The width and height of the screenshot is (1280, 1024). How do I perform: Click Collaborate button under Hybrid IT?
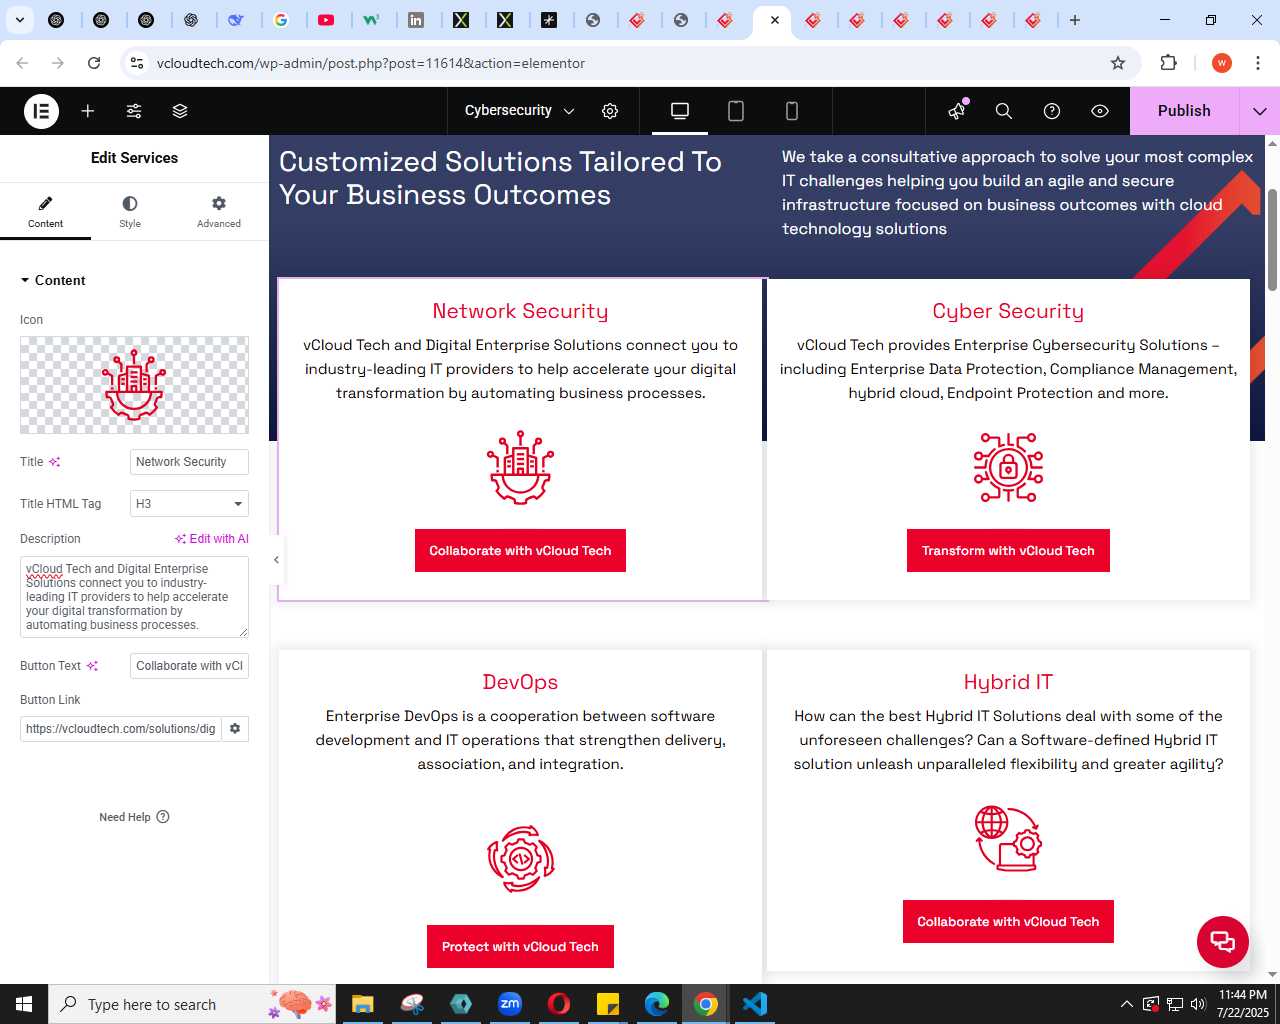[1008, 922]
